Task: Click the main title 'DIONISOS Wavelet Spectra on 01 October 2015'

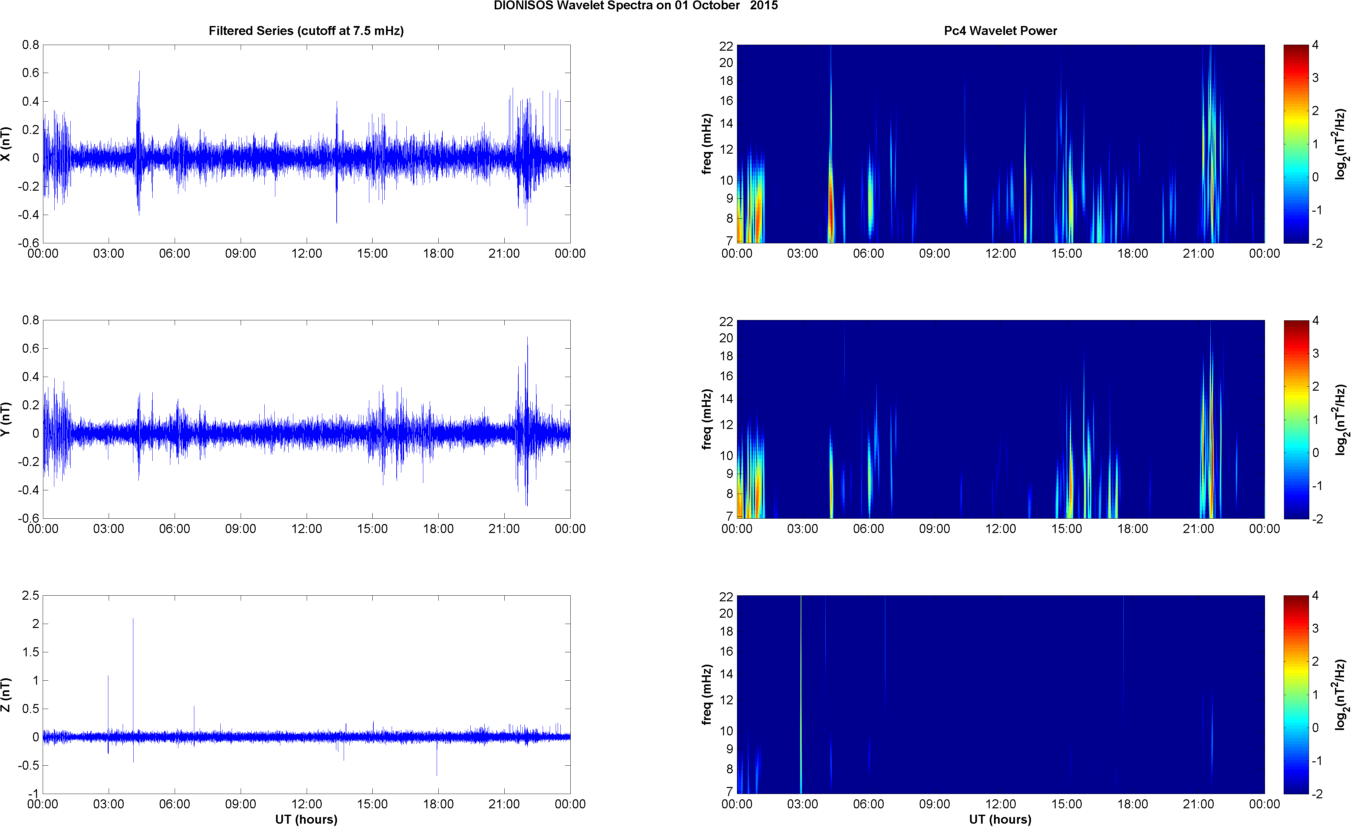Action: [x=636, y=6]
